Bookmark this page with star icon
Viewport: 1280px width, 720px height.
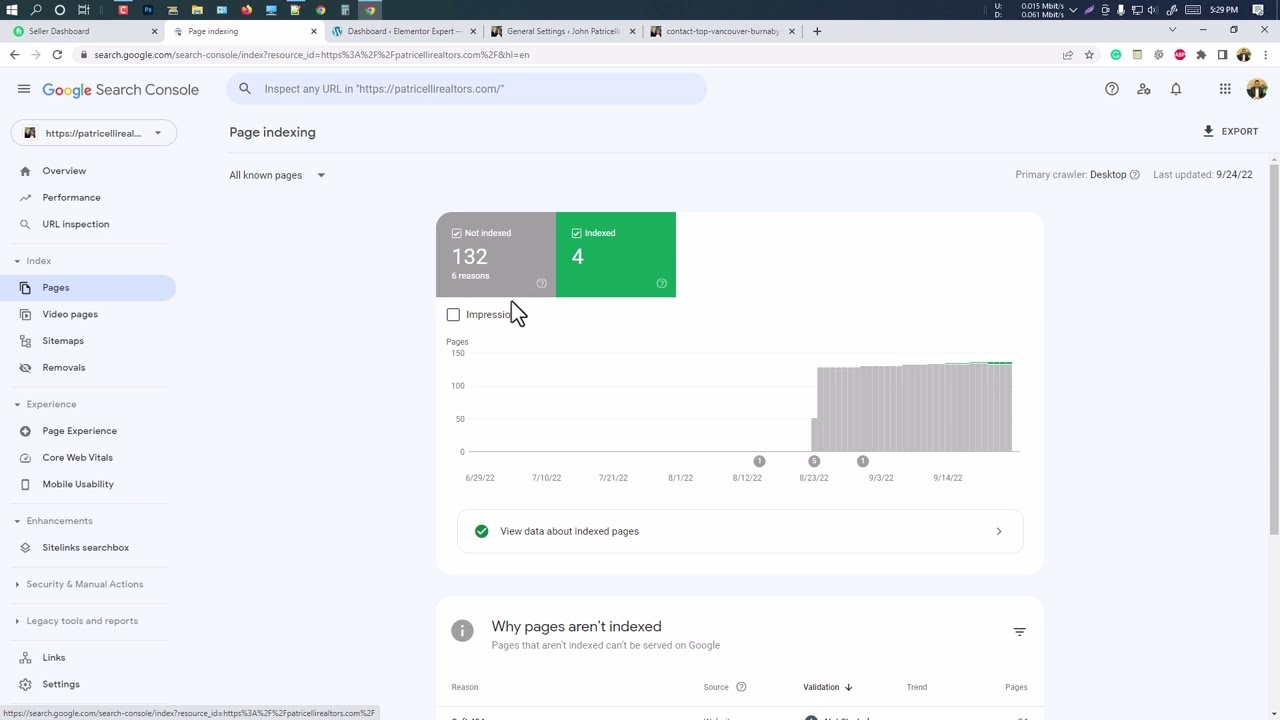pos(1089,55)
